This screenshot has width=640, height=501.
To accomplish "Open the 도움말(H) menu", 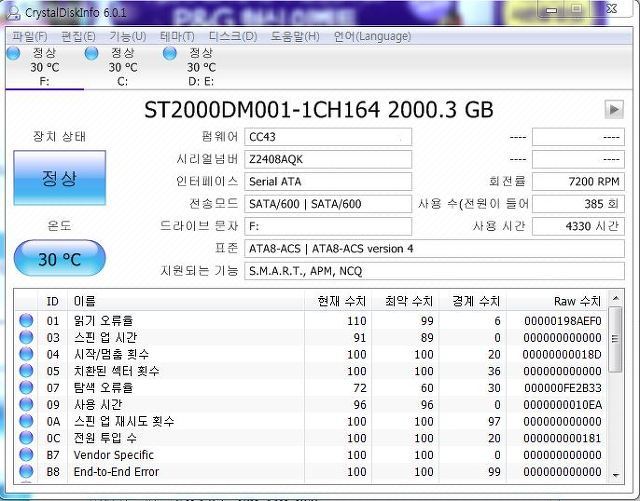I will (295, 37).
